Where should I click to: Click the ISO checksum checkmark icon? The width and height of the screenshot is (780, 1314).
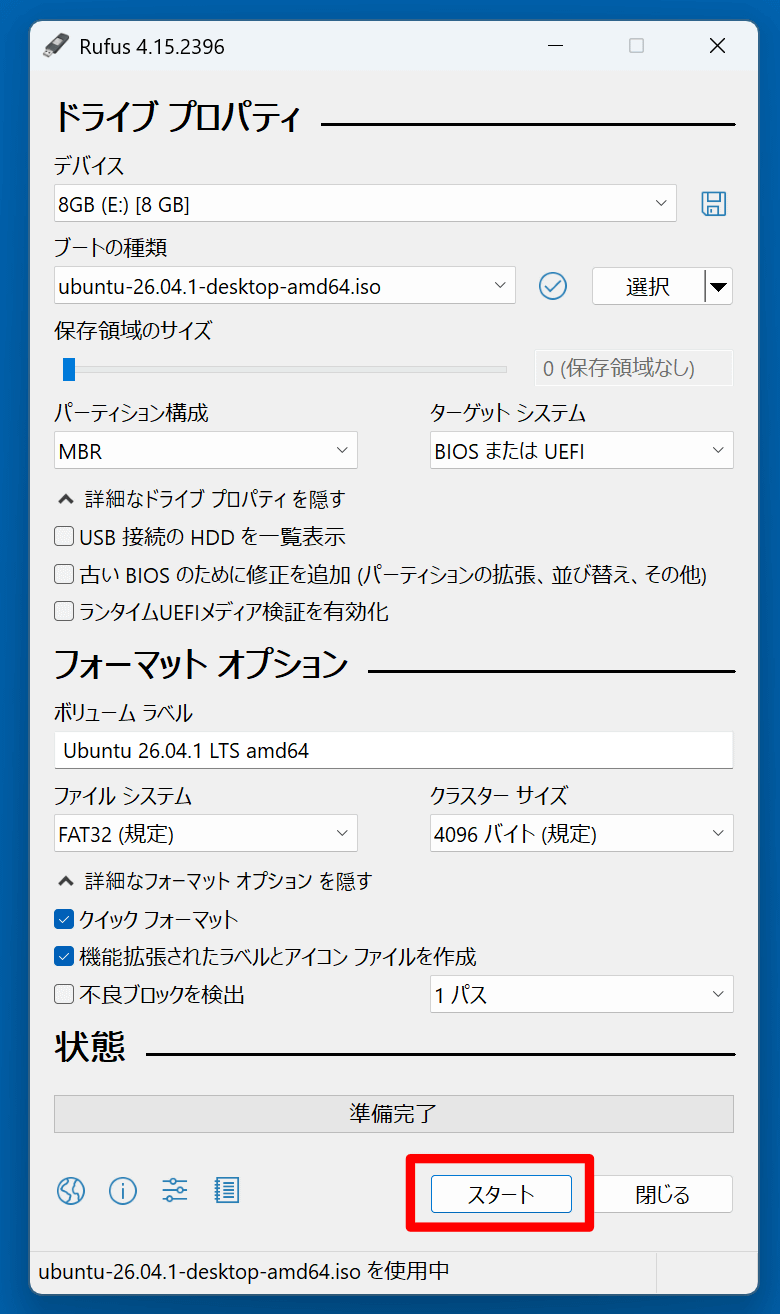pos(553,286)
